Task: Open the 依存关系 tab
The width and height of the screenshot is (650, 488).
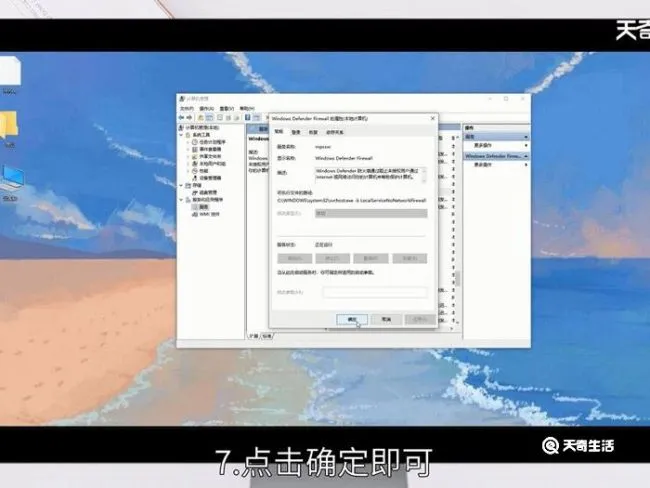Action: (335, 132)
